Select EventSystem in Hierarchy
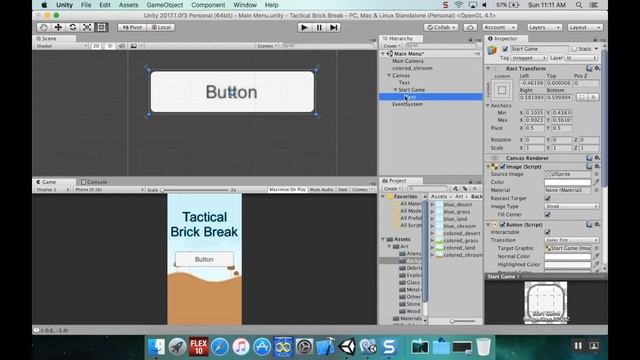Image resolution: width=640 pixels, height=360 pixels. 407,104
